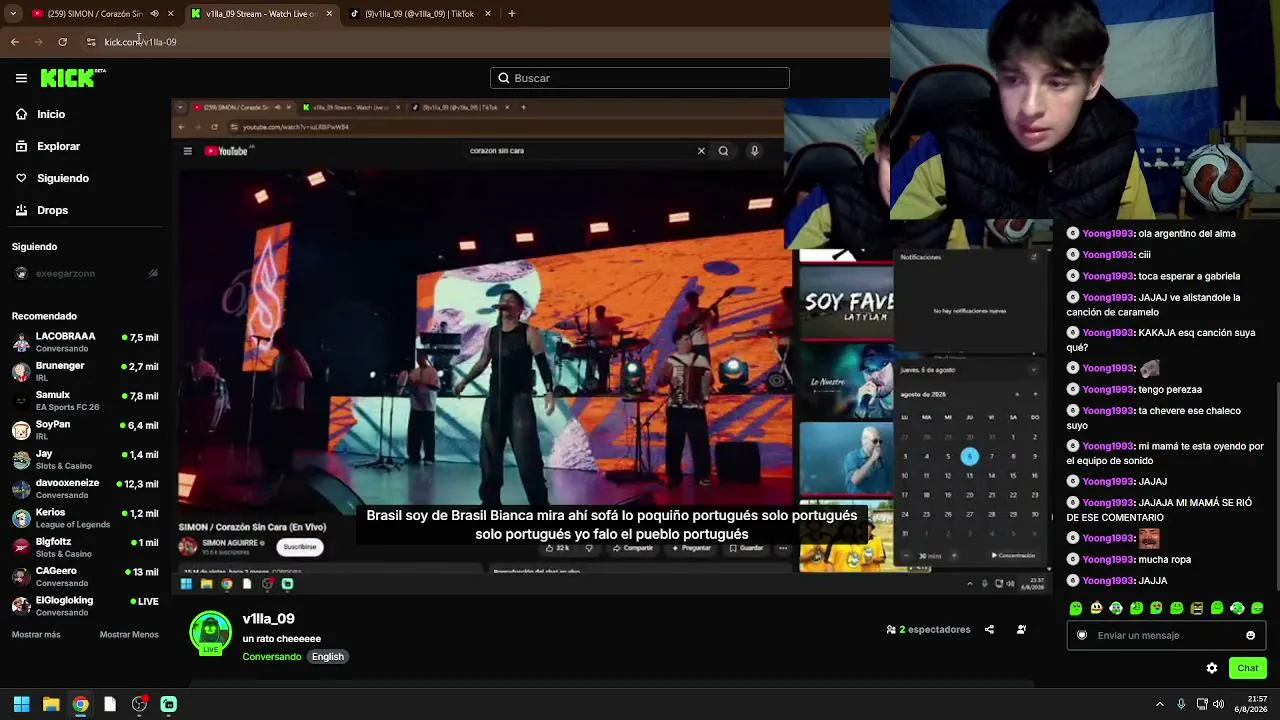Open recommended channel Brunenger
The height and width of the screenshot is (720, 1280).
tap(85, 371)
